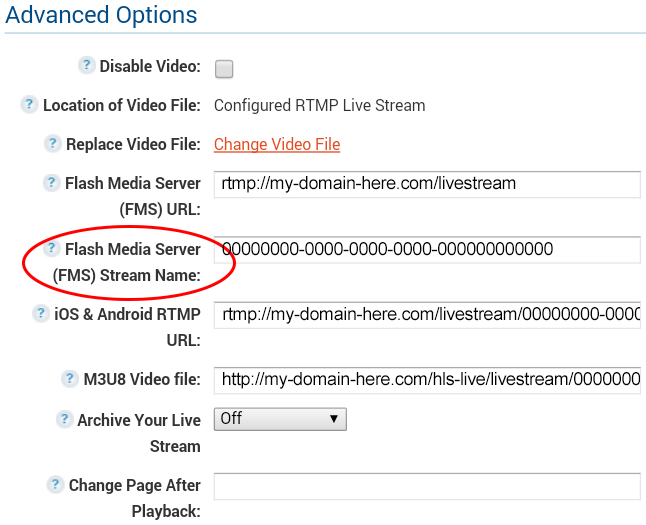Click the Flash Media Server URL field
646x525 pixels.
click(427, 185)
